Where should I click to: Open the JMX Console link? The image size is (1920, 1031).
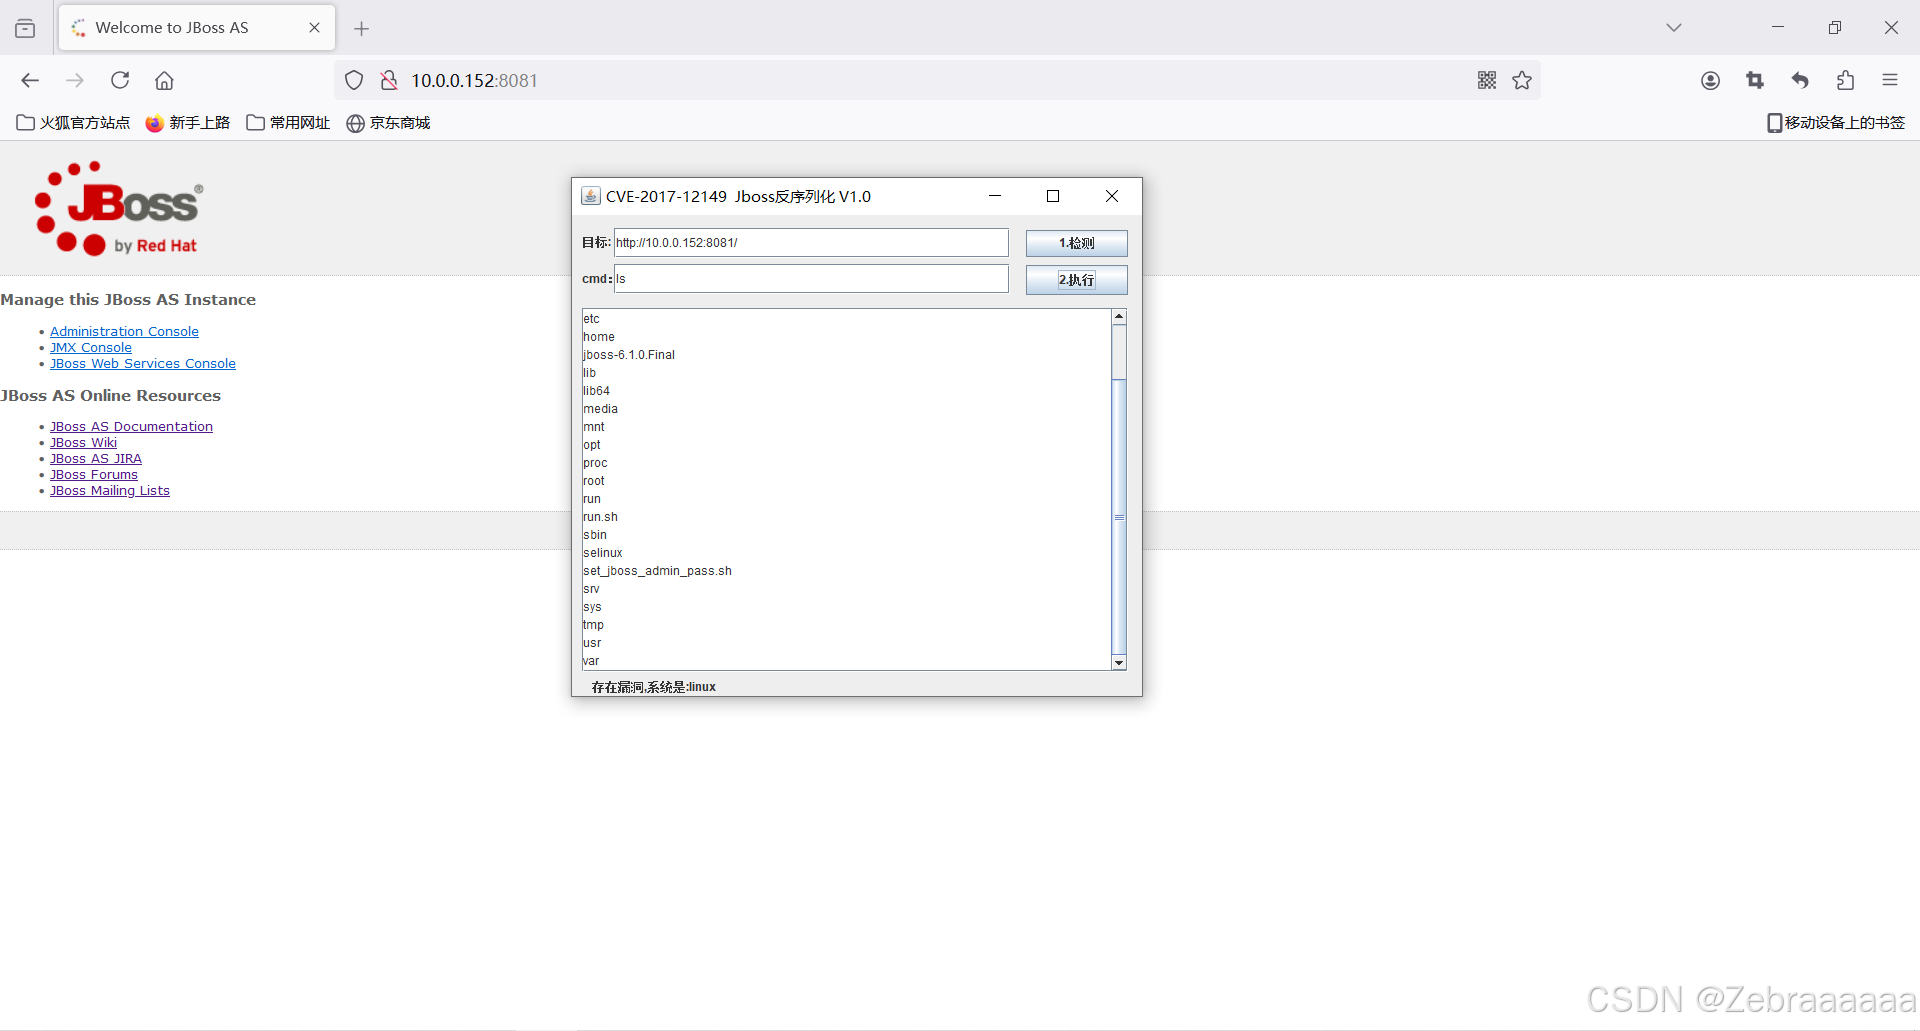[91, 347]
